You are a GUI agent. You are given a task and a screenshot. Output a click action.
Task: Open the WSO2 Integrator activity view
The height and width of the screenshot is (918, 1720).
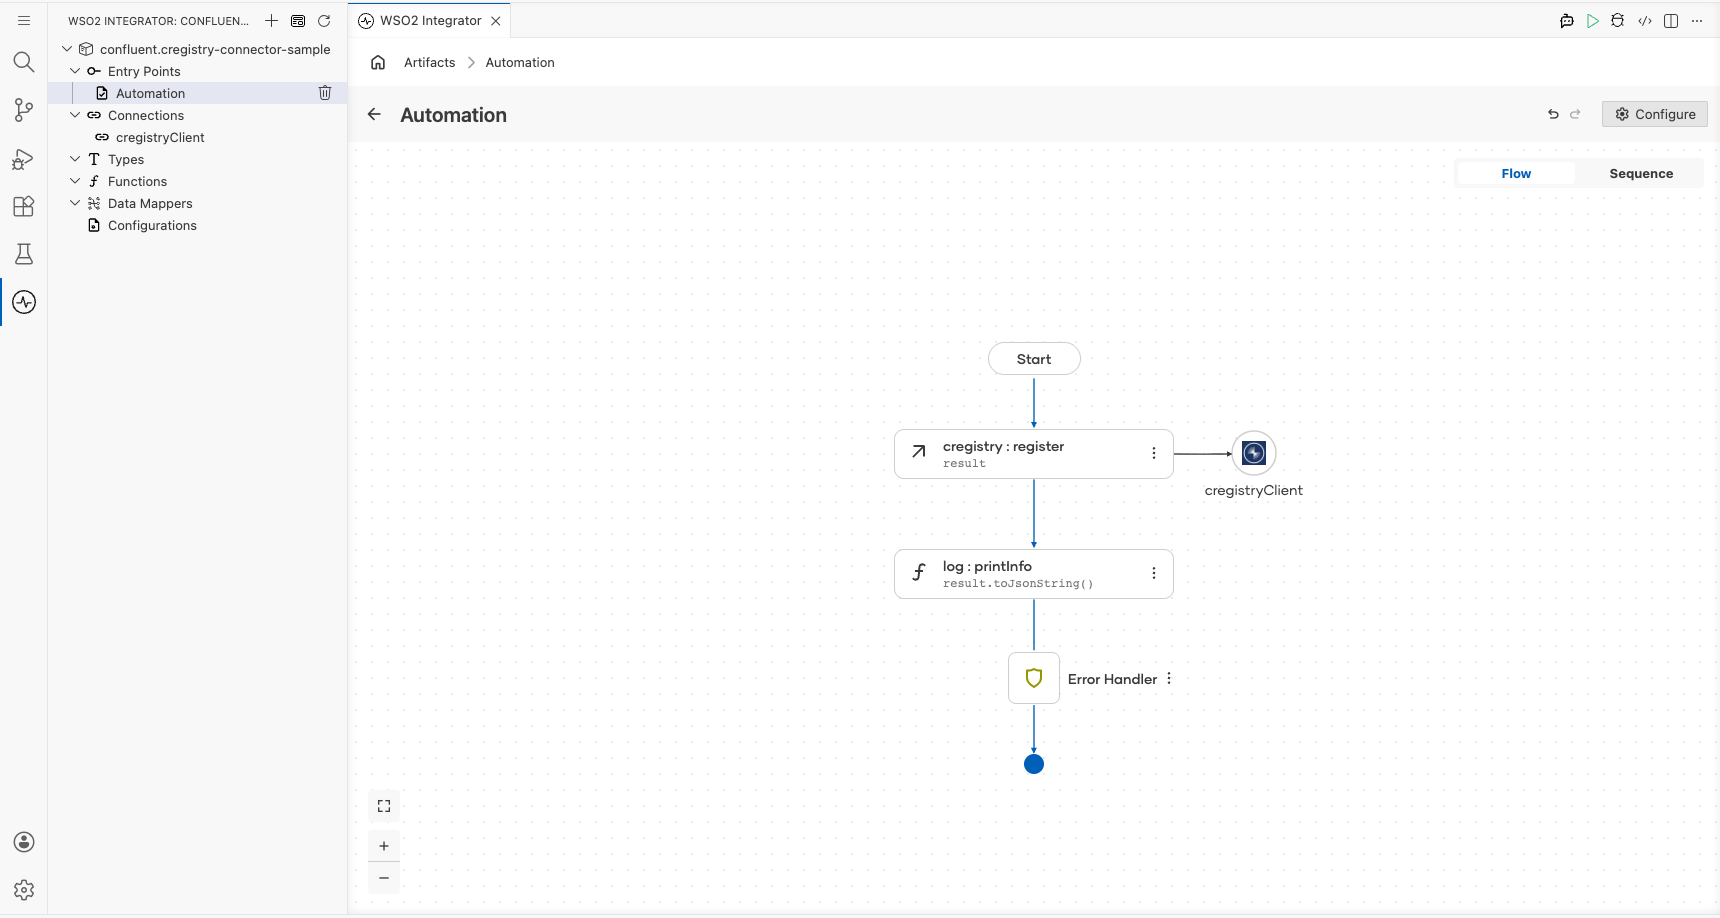click(x=24, y=302)
